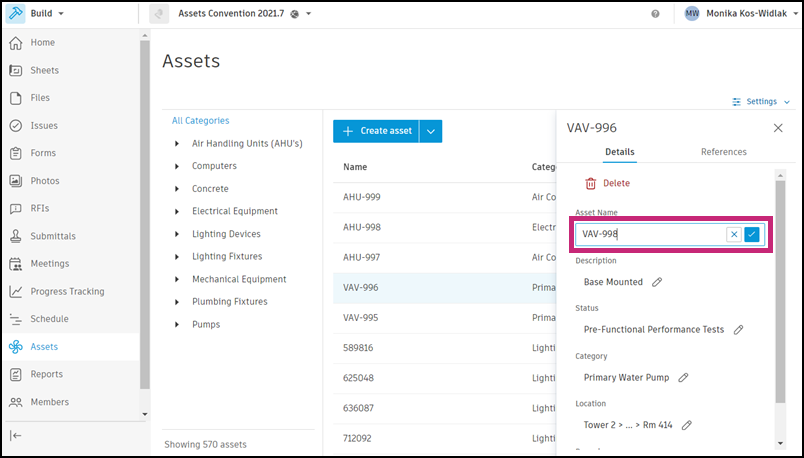The image size is (804, 458).
Task: Edit Status using pencil icon
Action: click(x=739, y=329)
